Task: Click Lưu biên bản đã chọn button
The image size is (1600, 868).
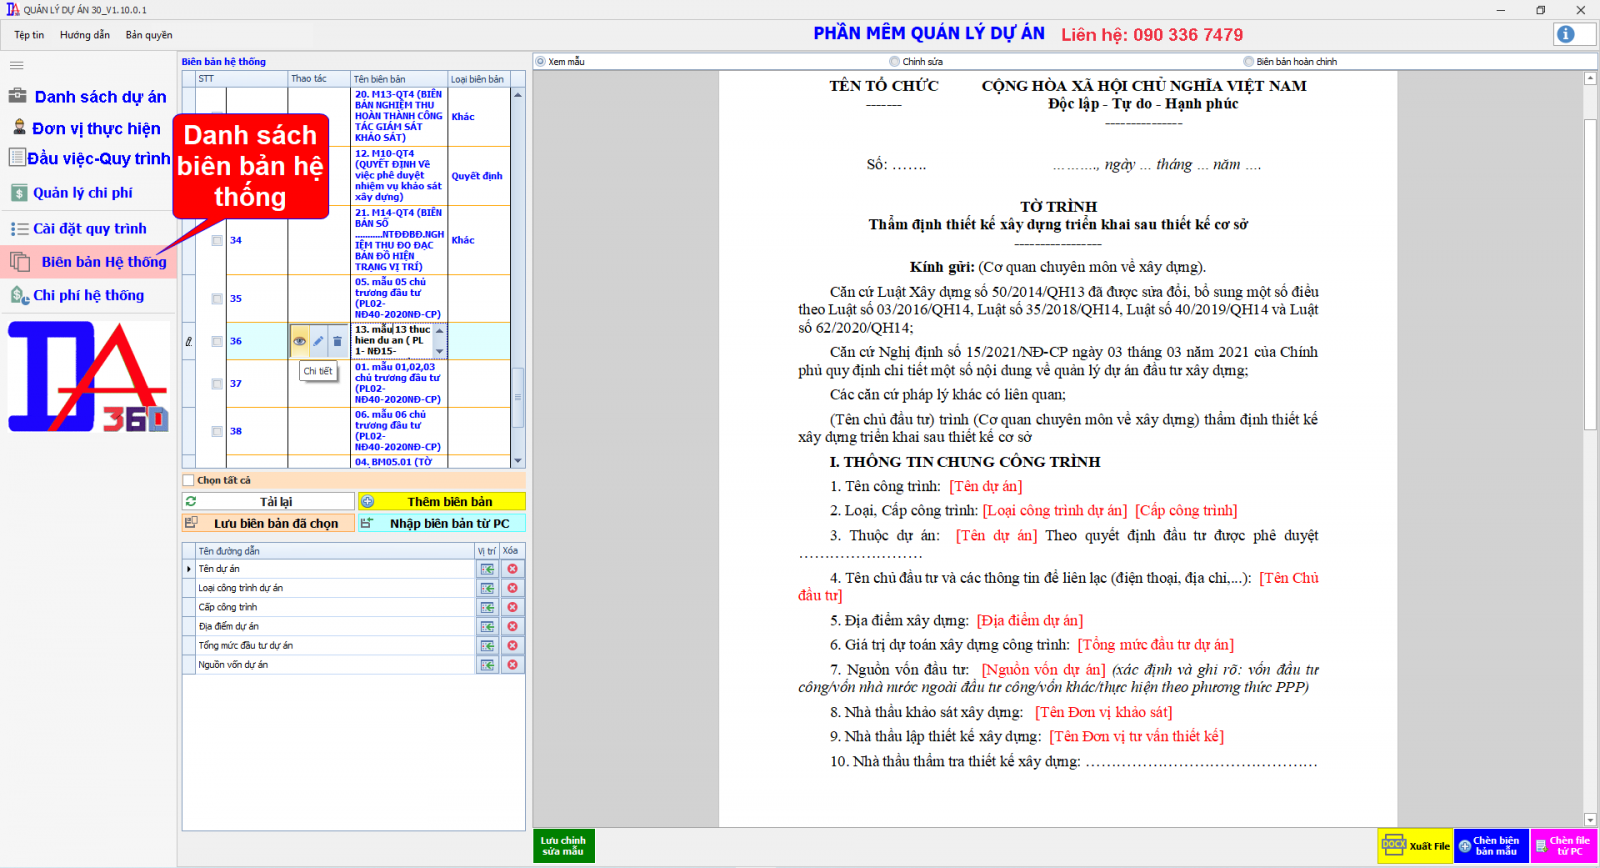Action: tap(268, 523)
